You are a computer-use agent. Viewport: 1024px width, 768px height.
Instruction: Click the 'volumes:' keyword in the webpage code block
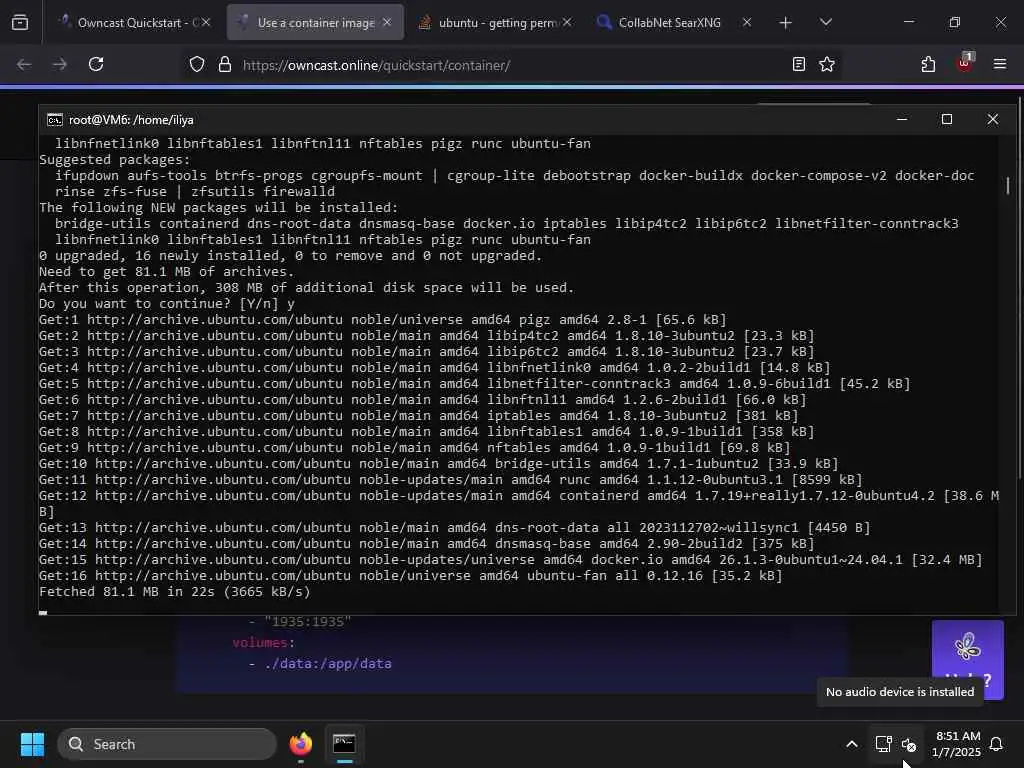click(263, 643)
